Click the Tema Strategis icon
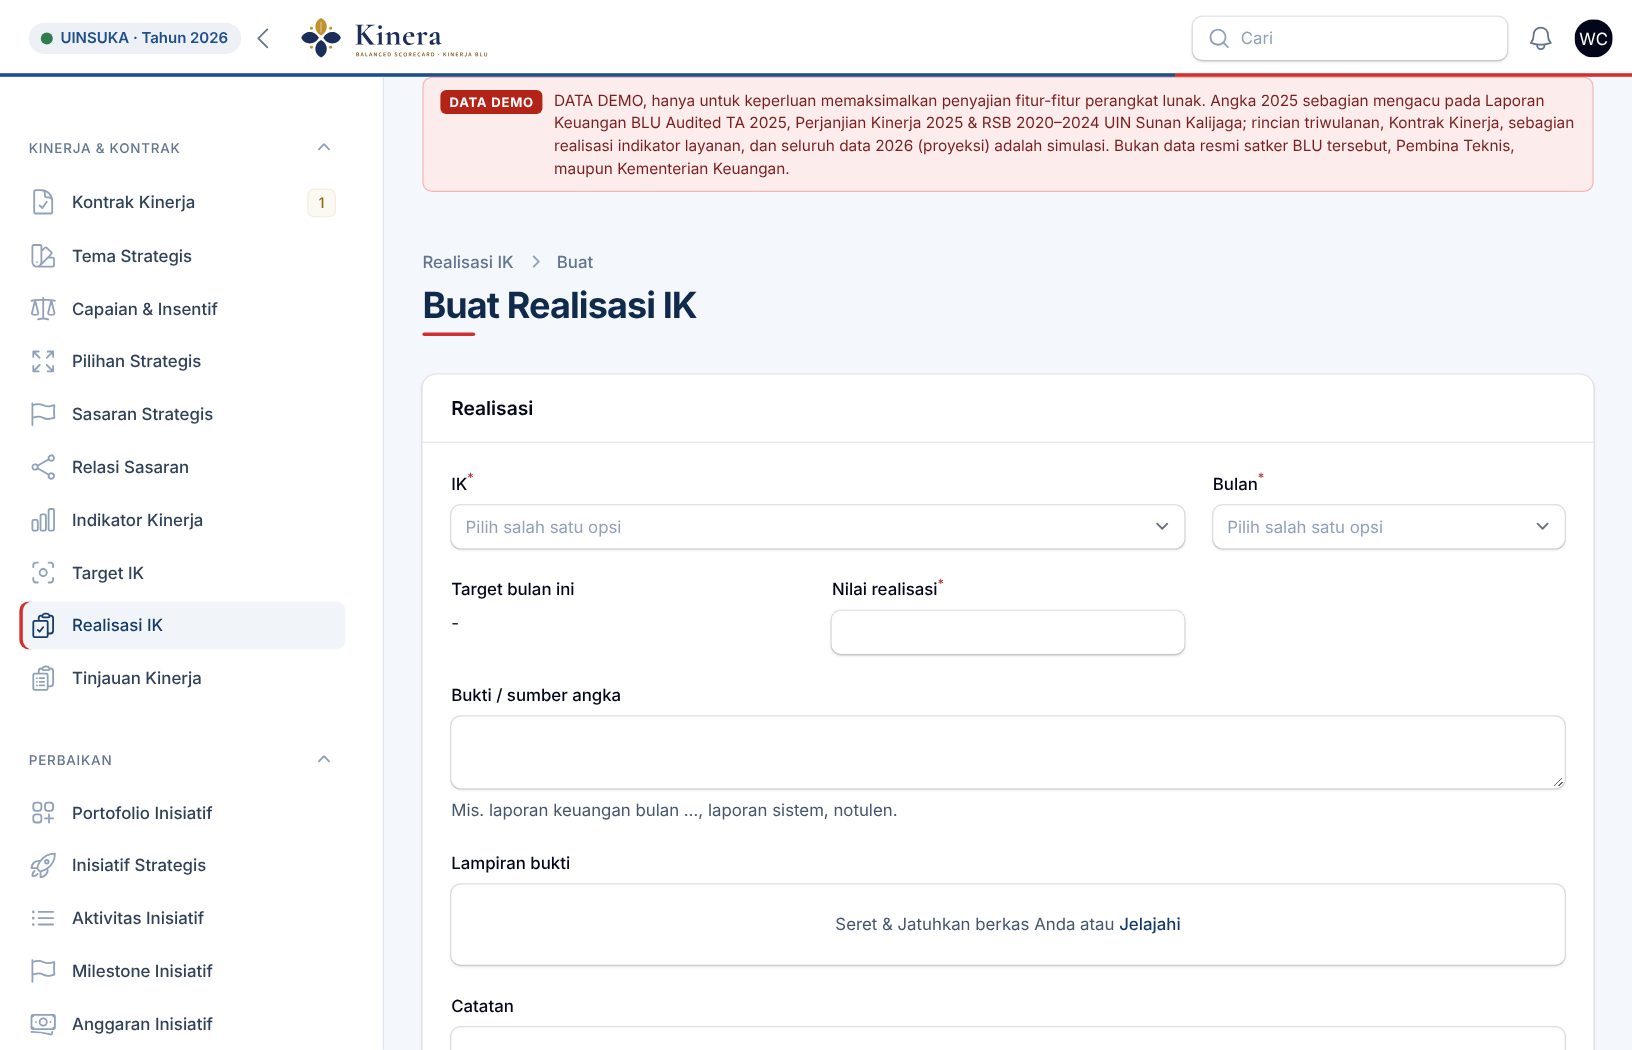Screen dimensions: 1632x1050 43,256
